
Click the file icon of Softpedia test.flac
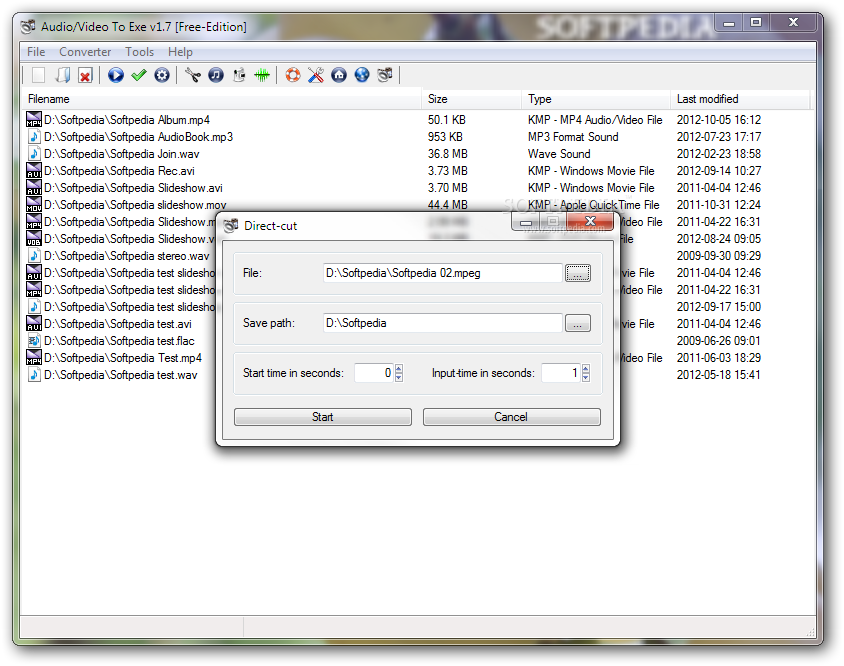34,341
